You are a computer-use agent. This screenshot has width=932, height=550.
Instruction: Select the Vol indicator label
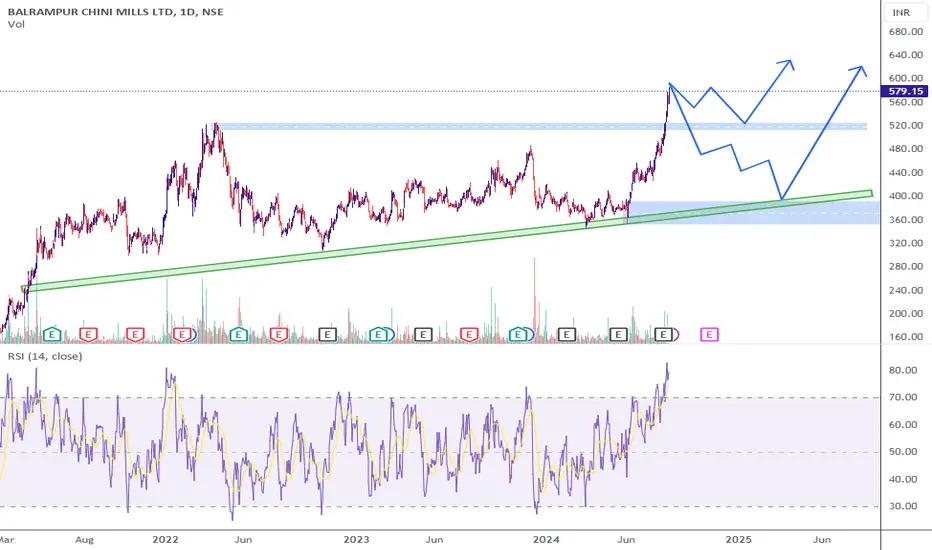click(x=16, y=24)
